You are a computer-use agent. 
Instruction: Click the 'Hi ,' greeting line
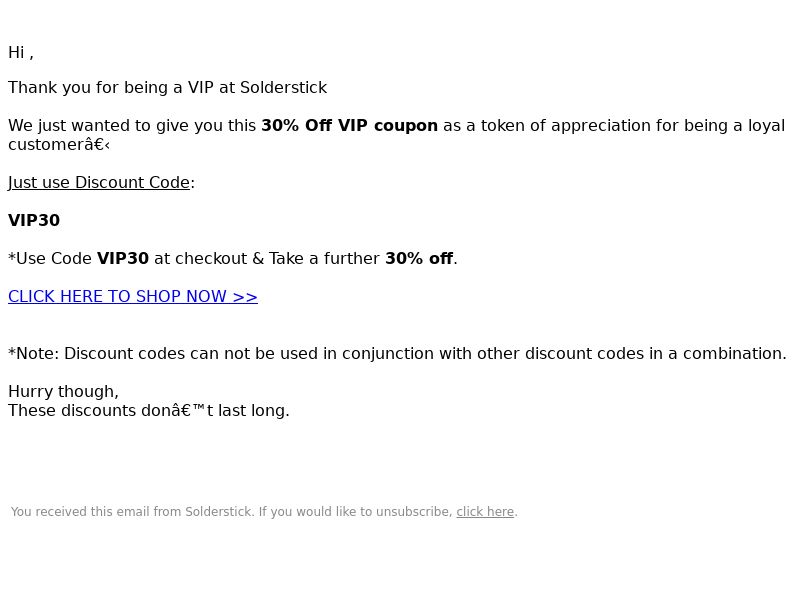tap(21, 53)
